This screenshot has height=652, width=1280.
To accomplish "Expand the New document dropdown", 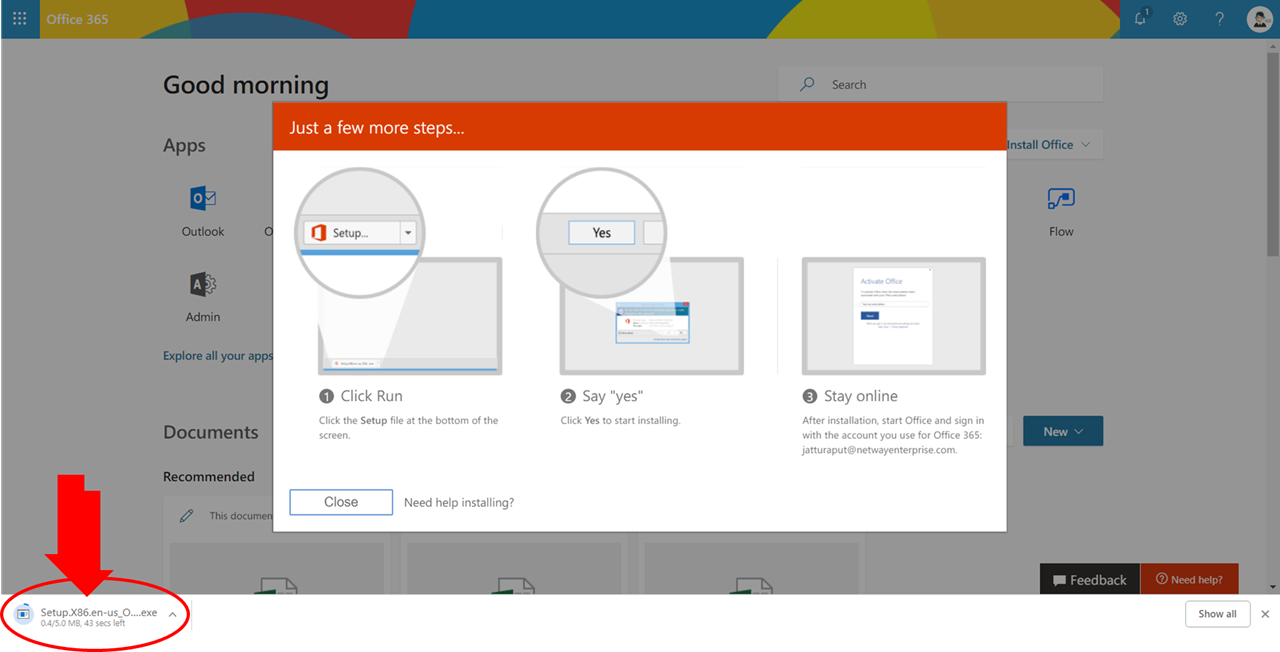I will 1063,431.
